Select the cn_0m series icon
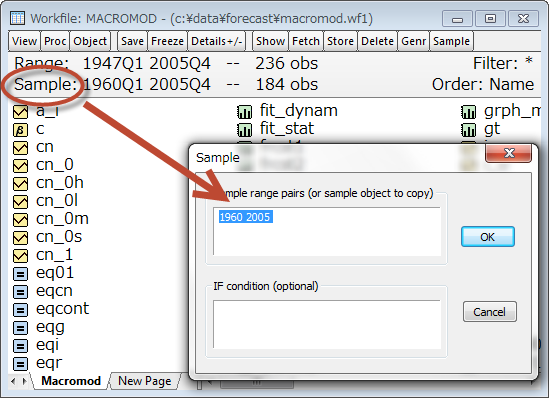Screen dimensions: 549x398 20,220
